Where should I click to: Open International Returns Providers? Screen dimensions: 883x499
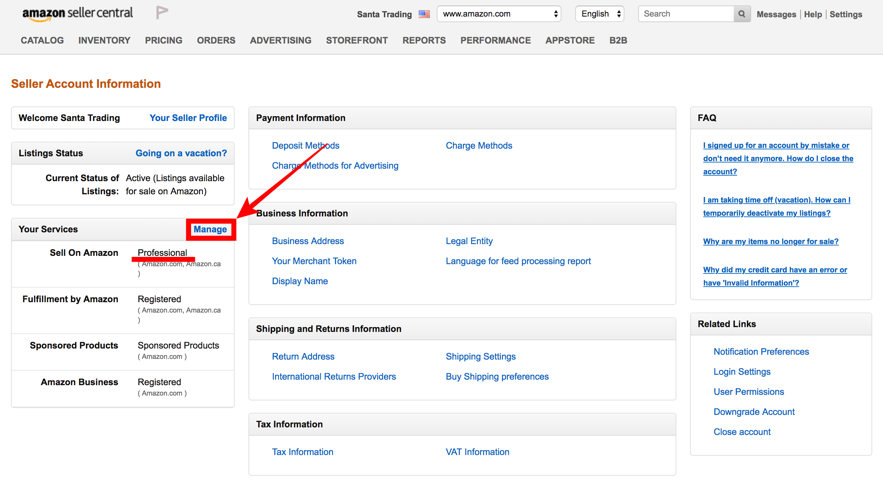334,377
